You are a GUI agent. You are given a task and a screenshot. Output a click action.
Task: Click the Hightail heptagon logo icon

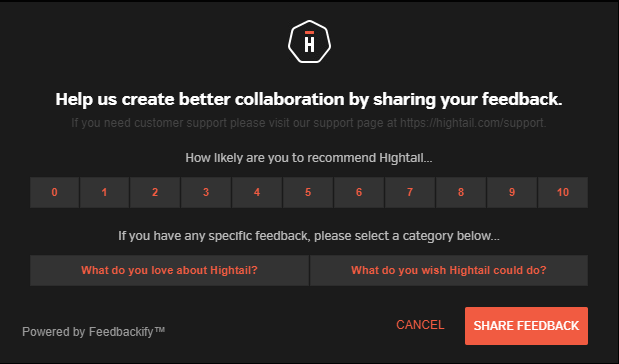[x=309, y=42]
